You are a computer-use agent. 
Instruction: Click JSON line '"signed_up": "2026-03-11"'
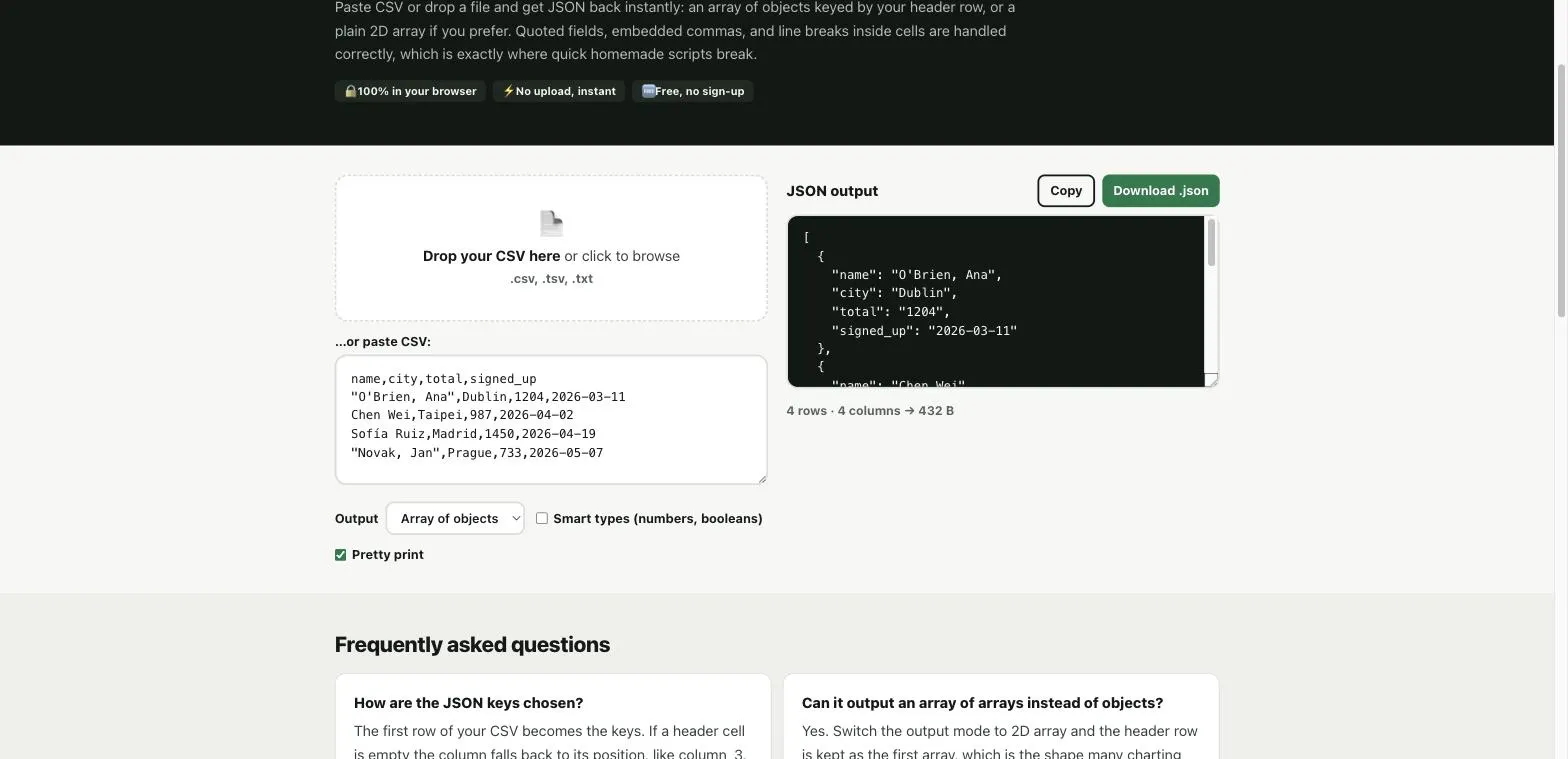[x=924, y=330]
